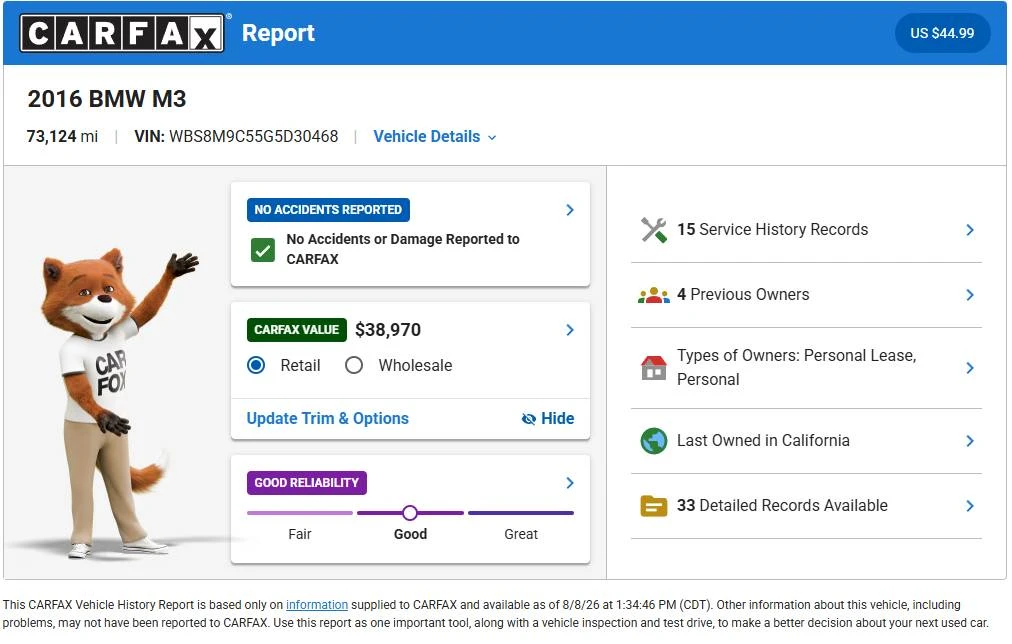Open the Good Reliability chevron arrow
This screenshot has height=644, width=1012.
click(570, 483)
